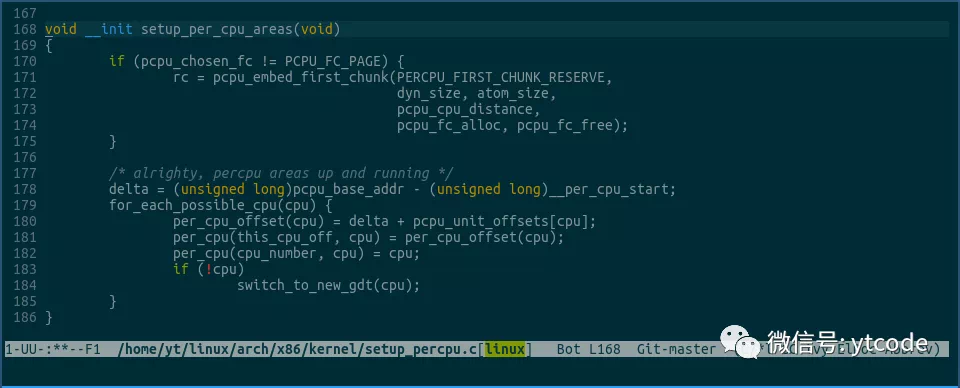Click pcpu_embed_first_chunk call on line 171

301,77
